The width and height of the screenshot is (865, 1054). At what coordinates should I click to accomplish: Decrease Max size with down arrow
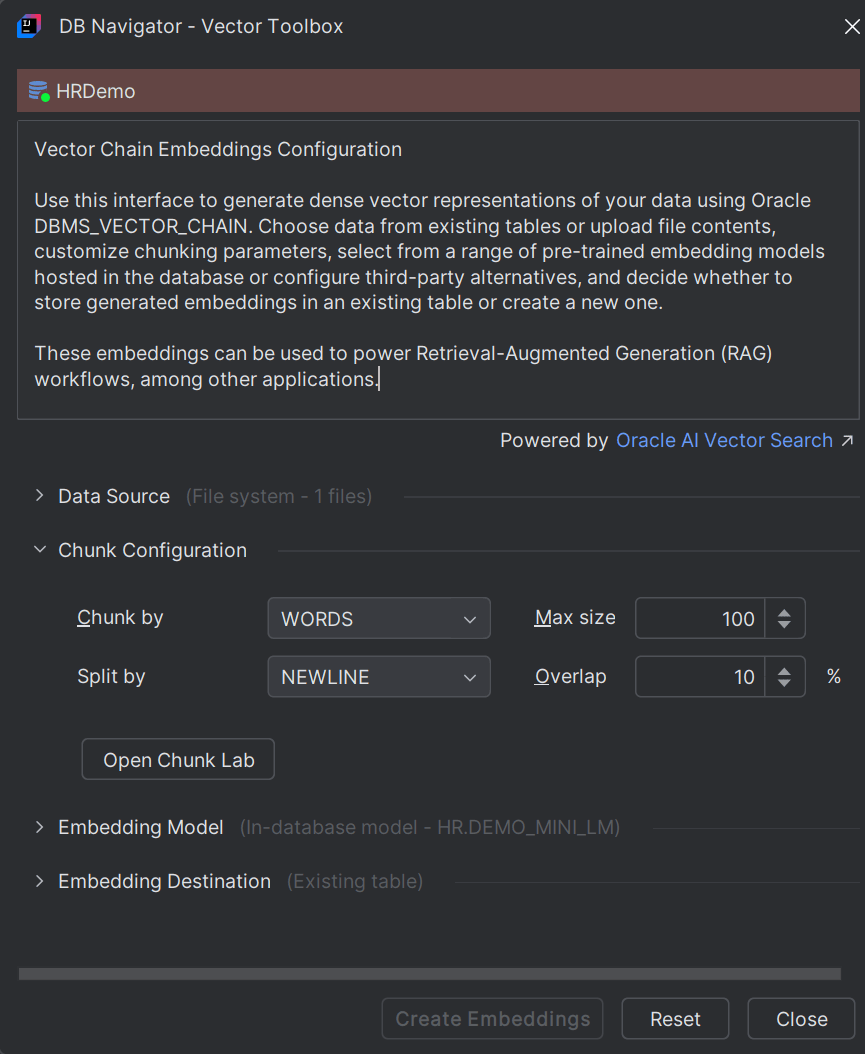point(785,626)
